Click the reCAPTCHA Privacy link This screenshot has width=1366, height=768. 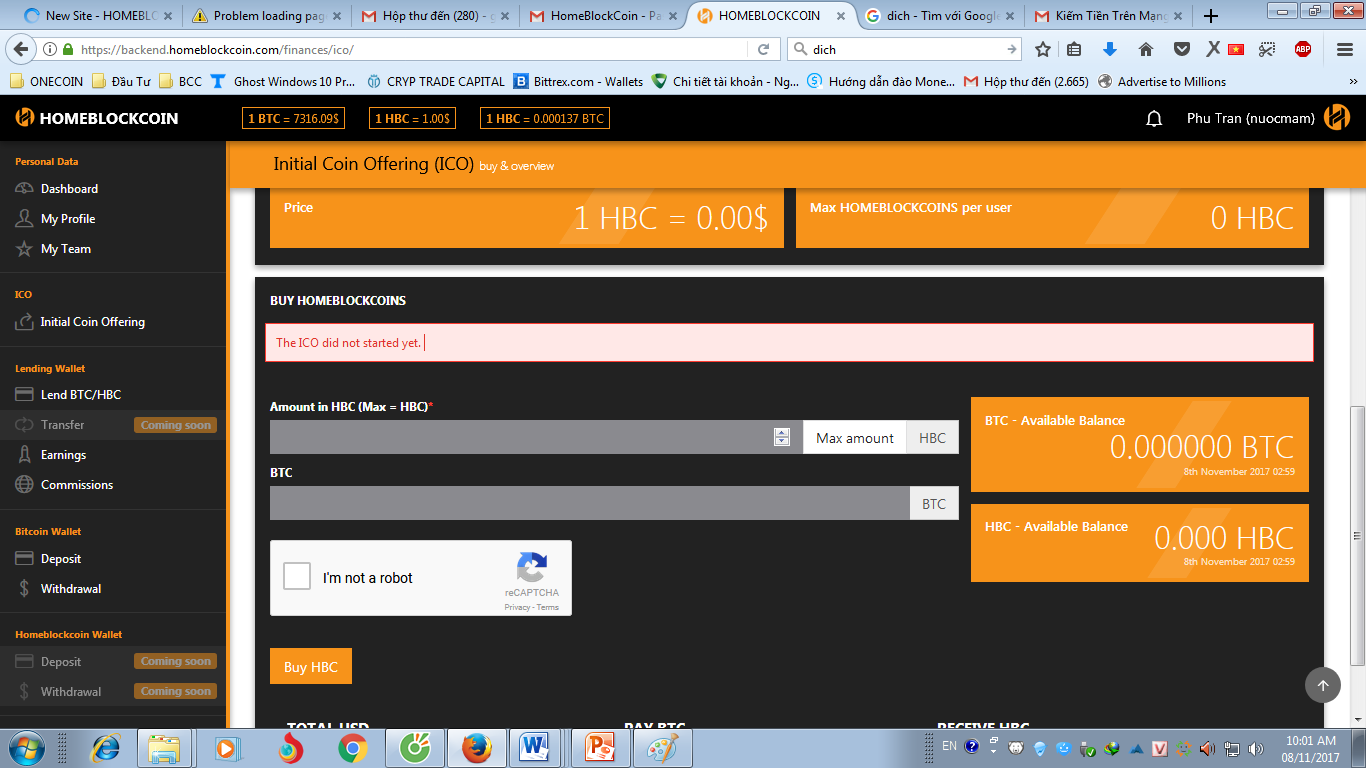[x=517, y=607]
